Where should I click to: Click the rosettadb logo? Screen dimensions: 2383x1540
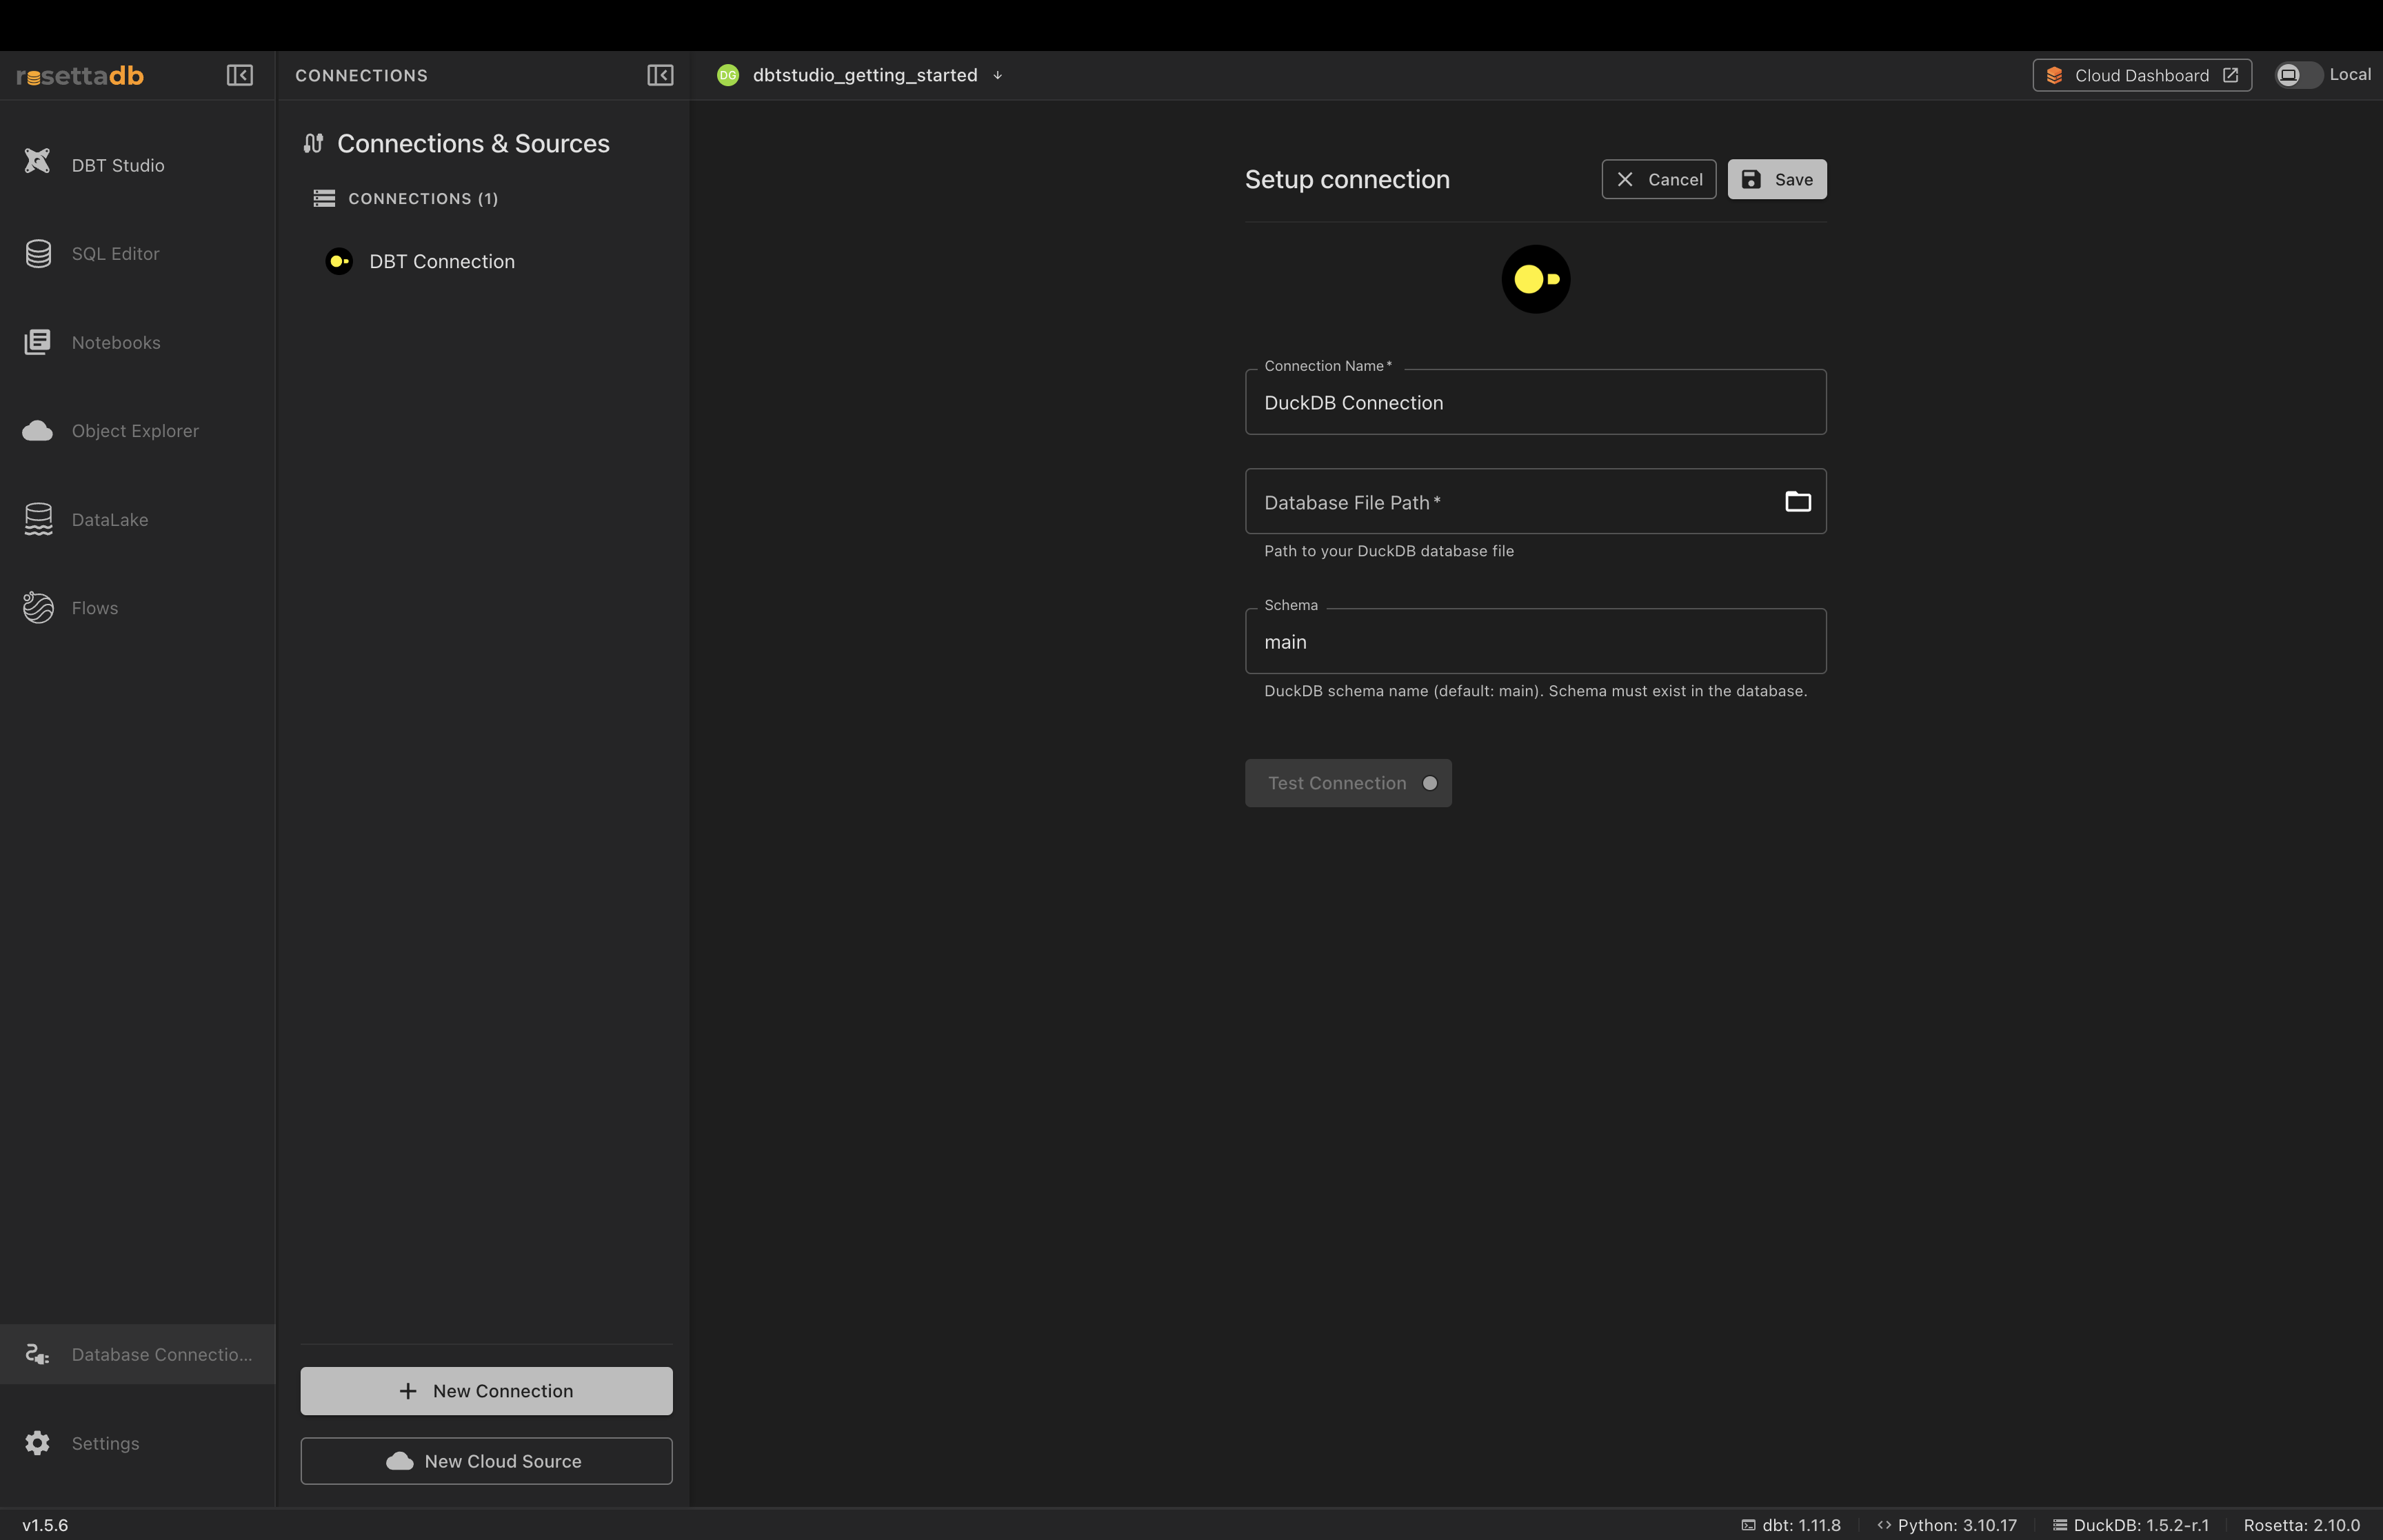click(80, 75)
